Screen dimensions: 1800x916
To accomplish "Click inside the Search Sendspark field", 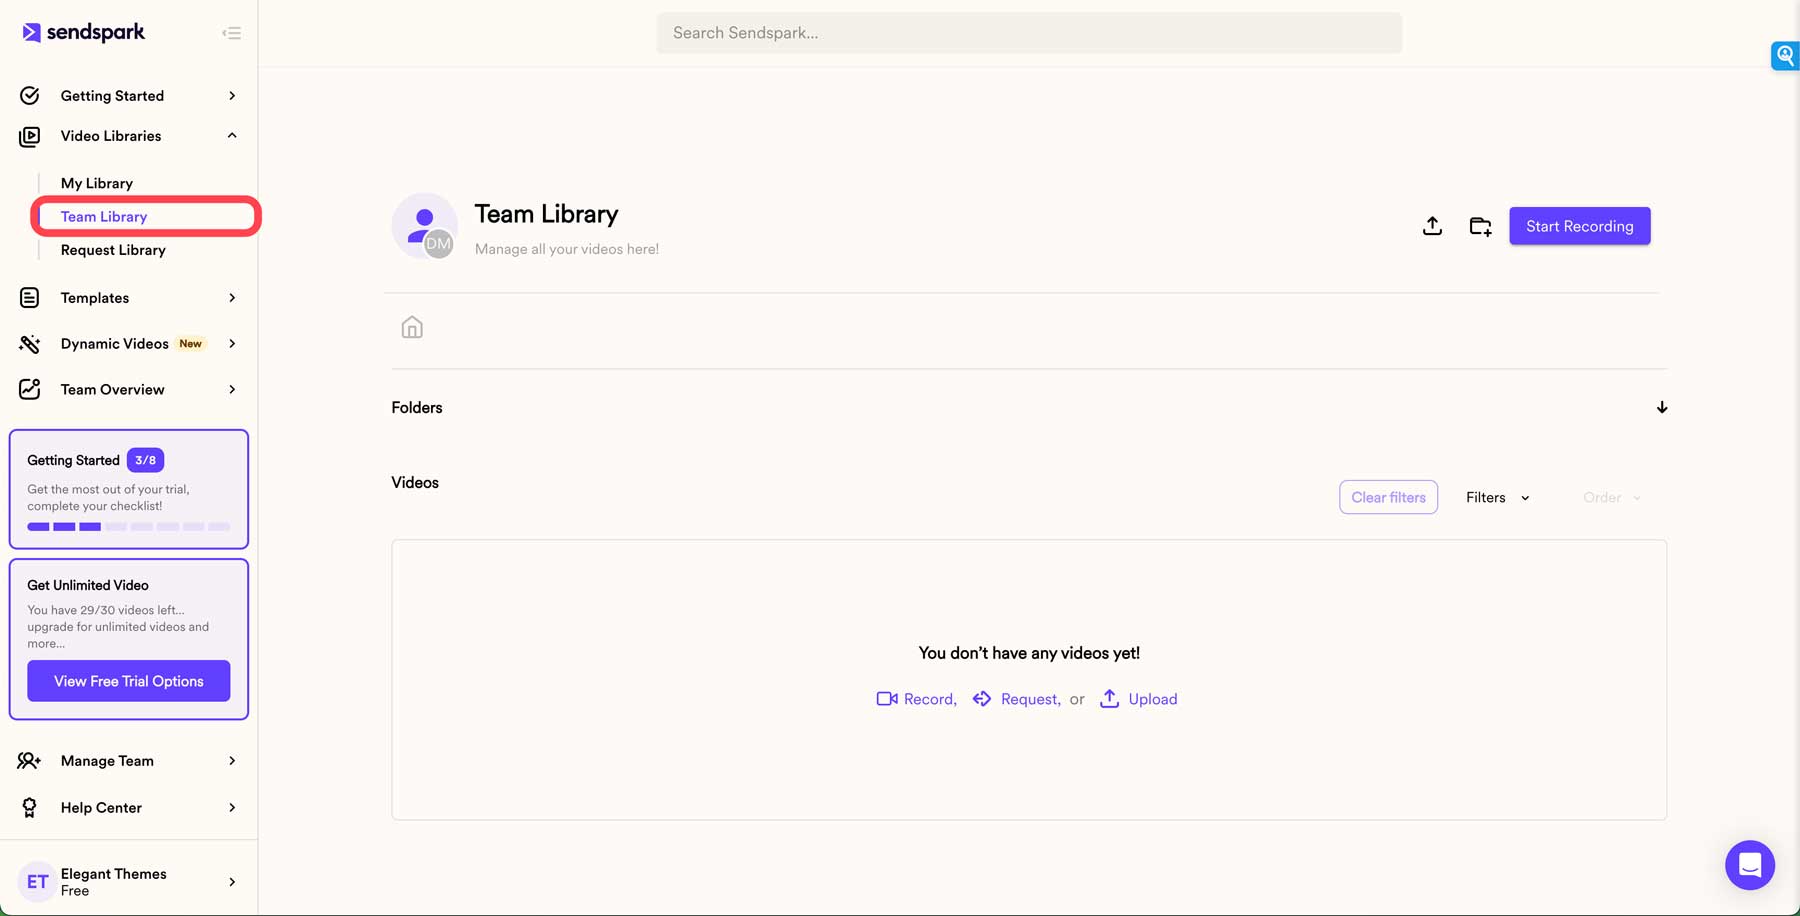I will [x=1029, y=32].
